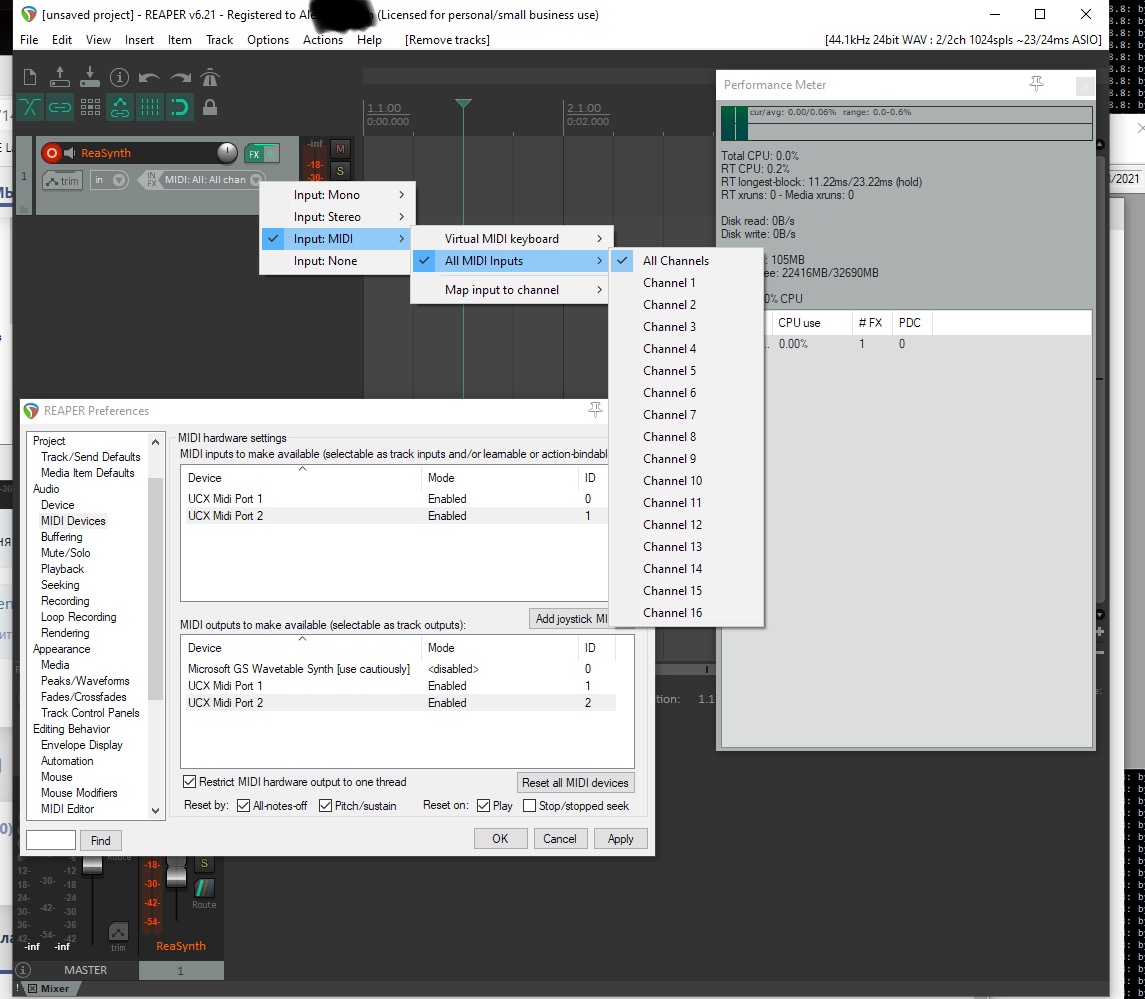Toggle auto-crossfade icon in toolbar
Image resolution: width=1145 pixels, height=999 pixels.
pos(30,107)
